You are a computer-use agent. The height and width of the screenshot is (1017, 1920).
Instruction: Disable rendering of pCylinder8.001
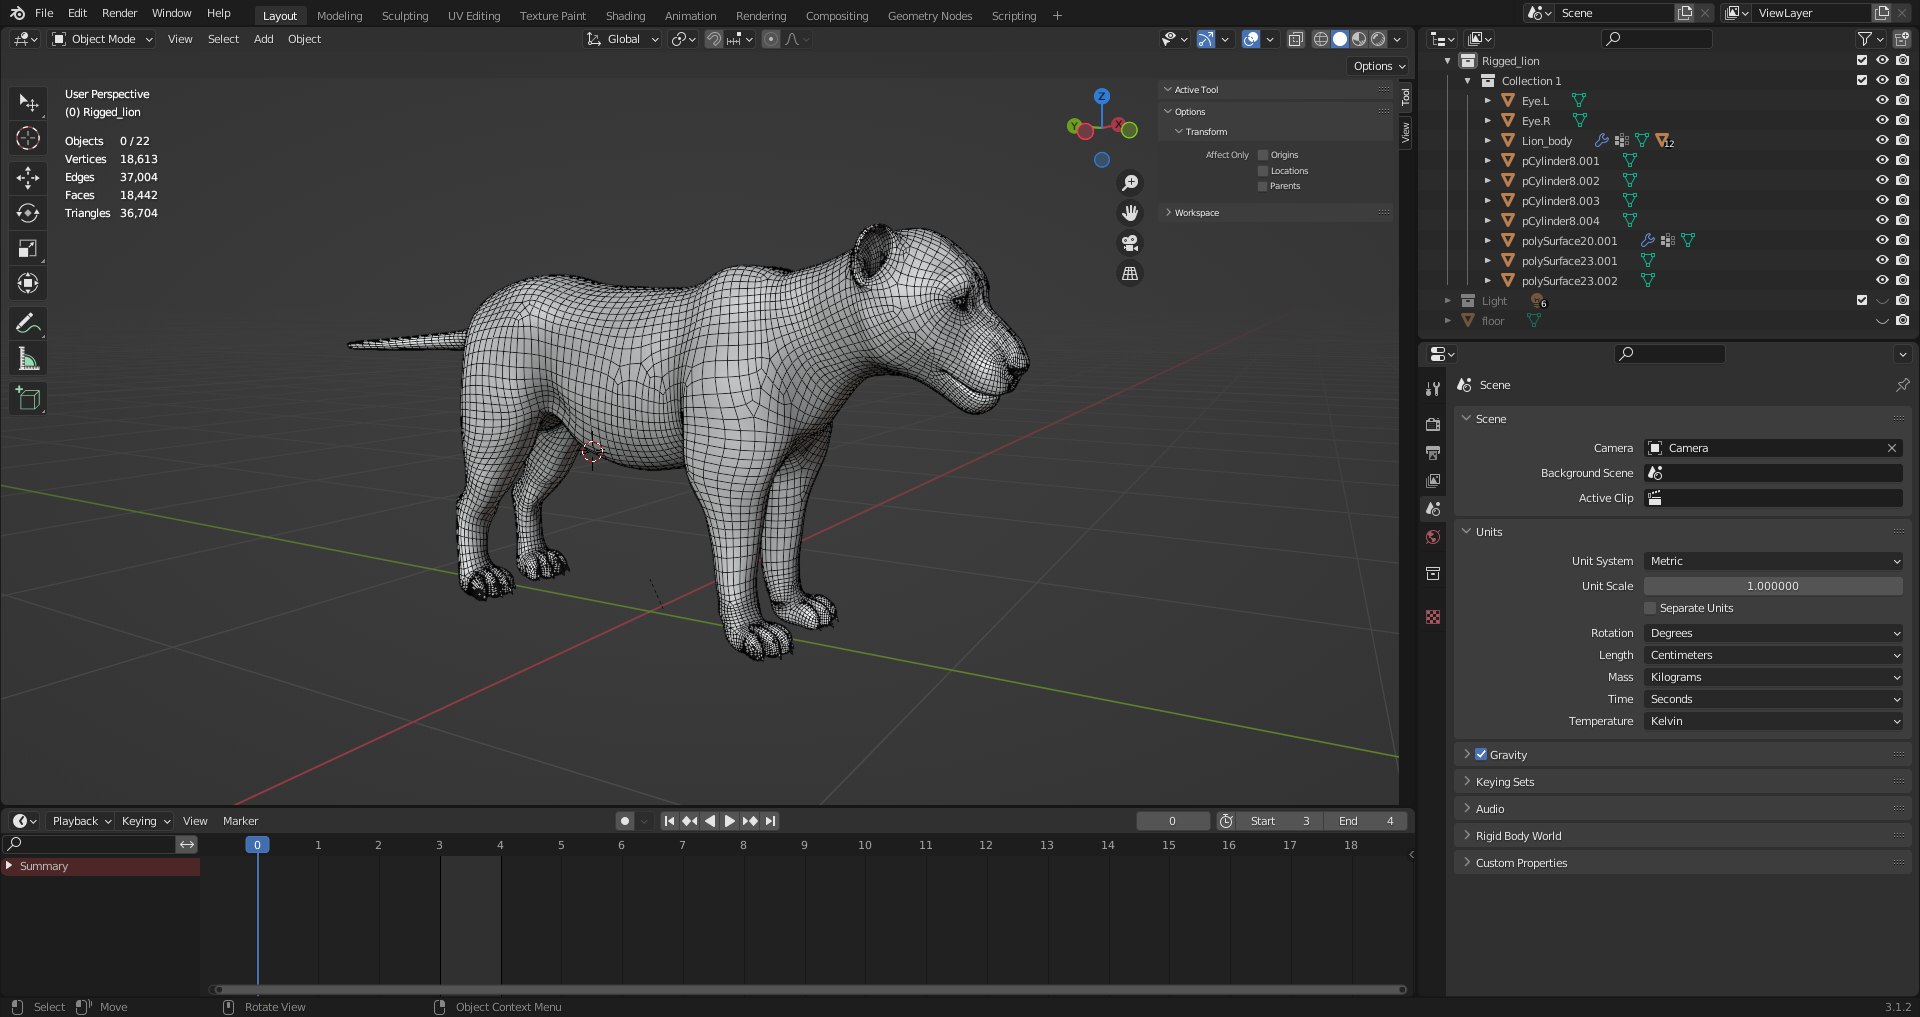1902,160
